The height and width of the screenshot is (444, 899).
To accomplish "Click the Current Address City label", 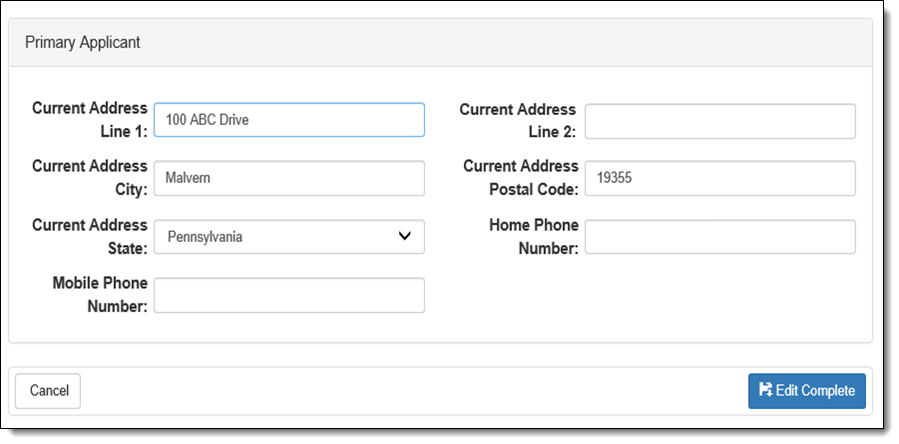I will pyautogui.click(x=90, y=178).
